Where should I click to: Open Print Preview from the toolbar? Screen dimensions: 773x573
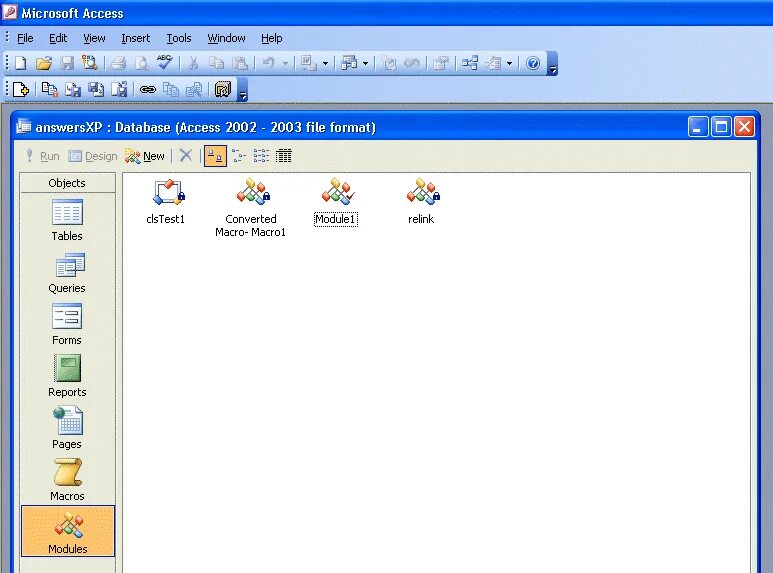[x=141, y=63]
